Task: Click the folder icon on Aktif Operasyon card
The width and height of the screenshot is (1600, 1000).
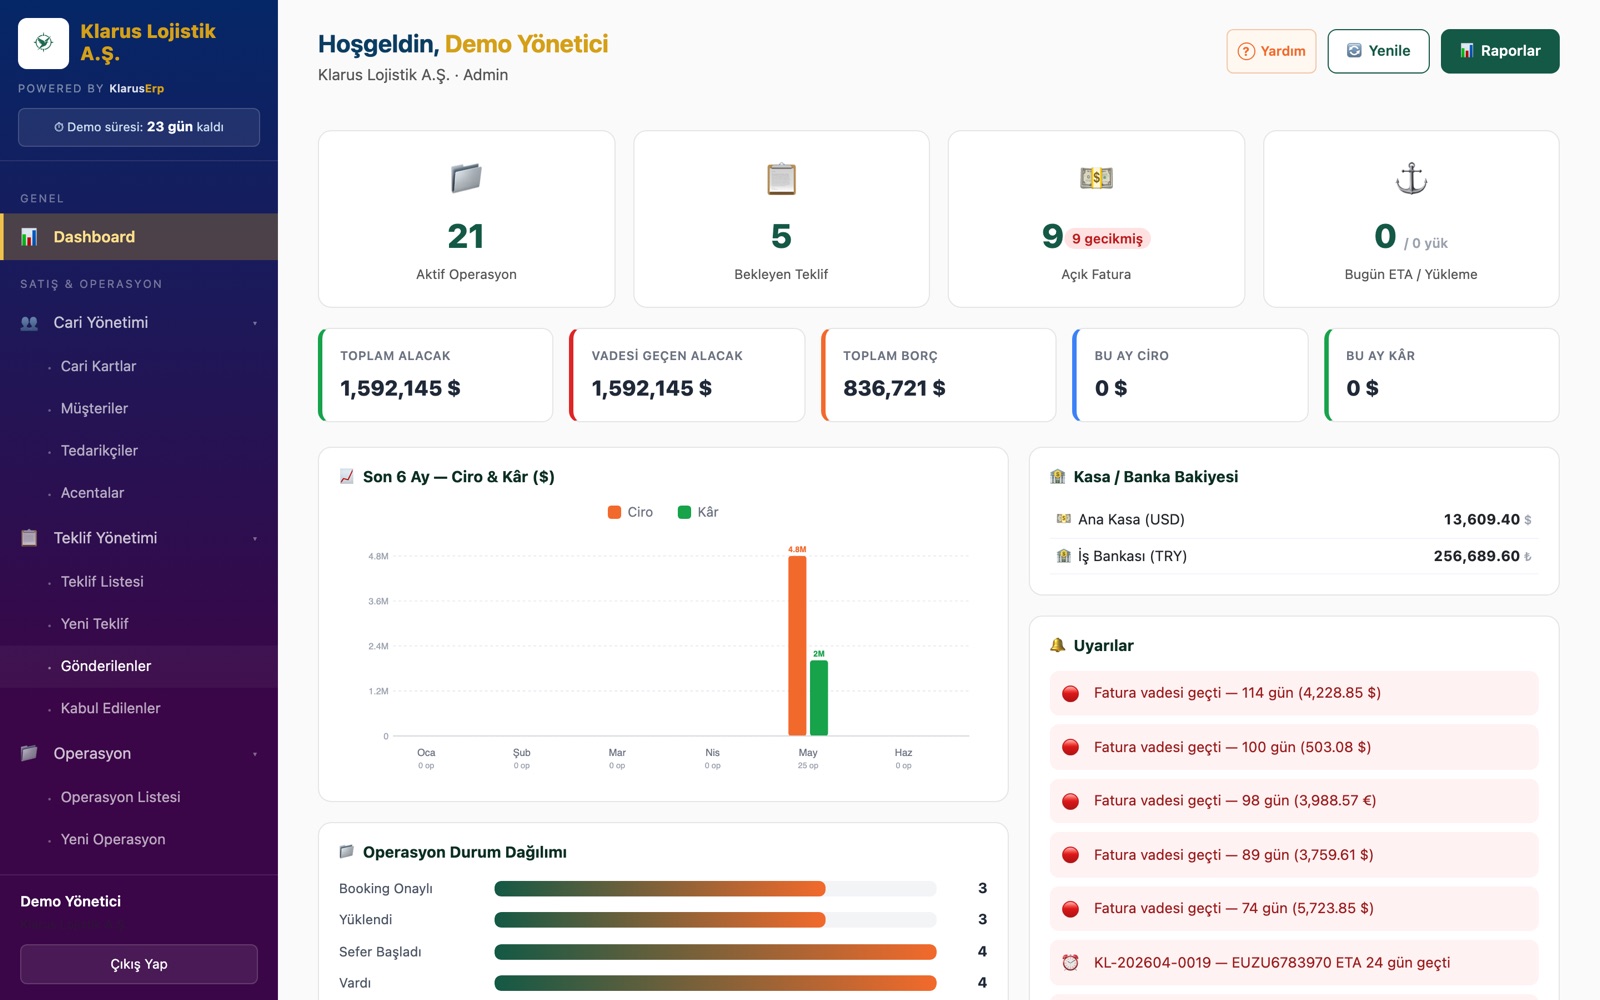Action: pyautogui.click(x=466, y=179)
